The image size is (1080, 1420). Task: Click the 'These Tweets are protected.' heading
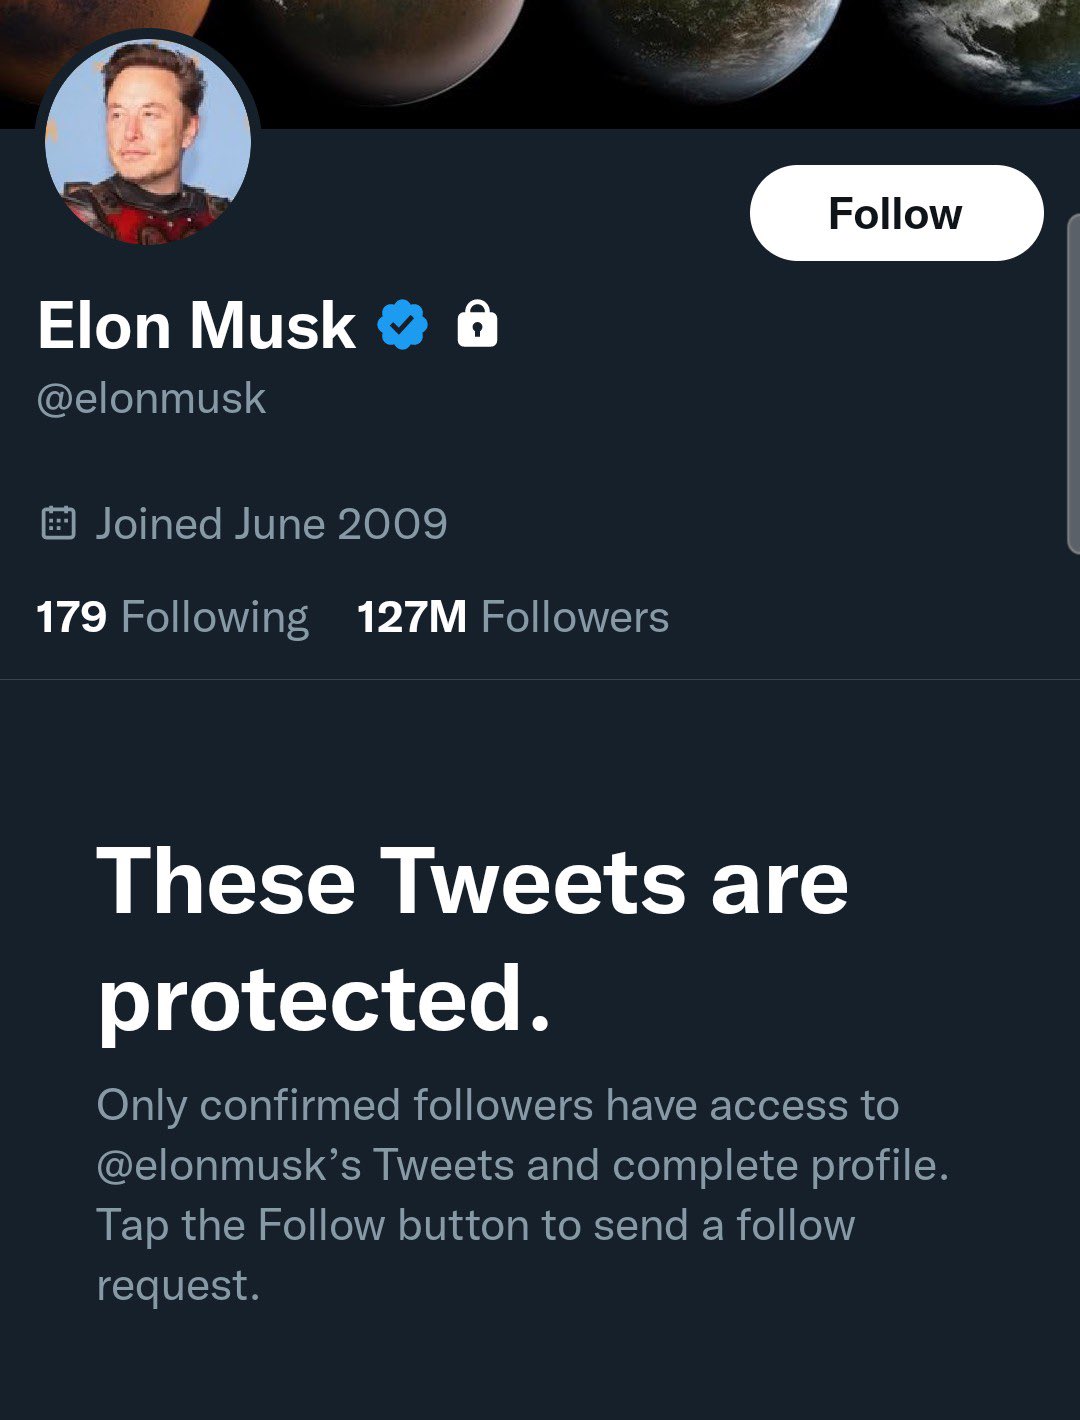point(472,940)
